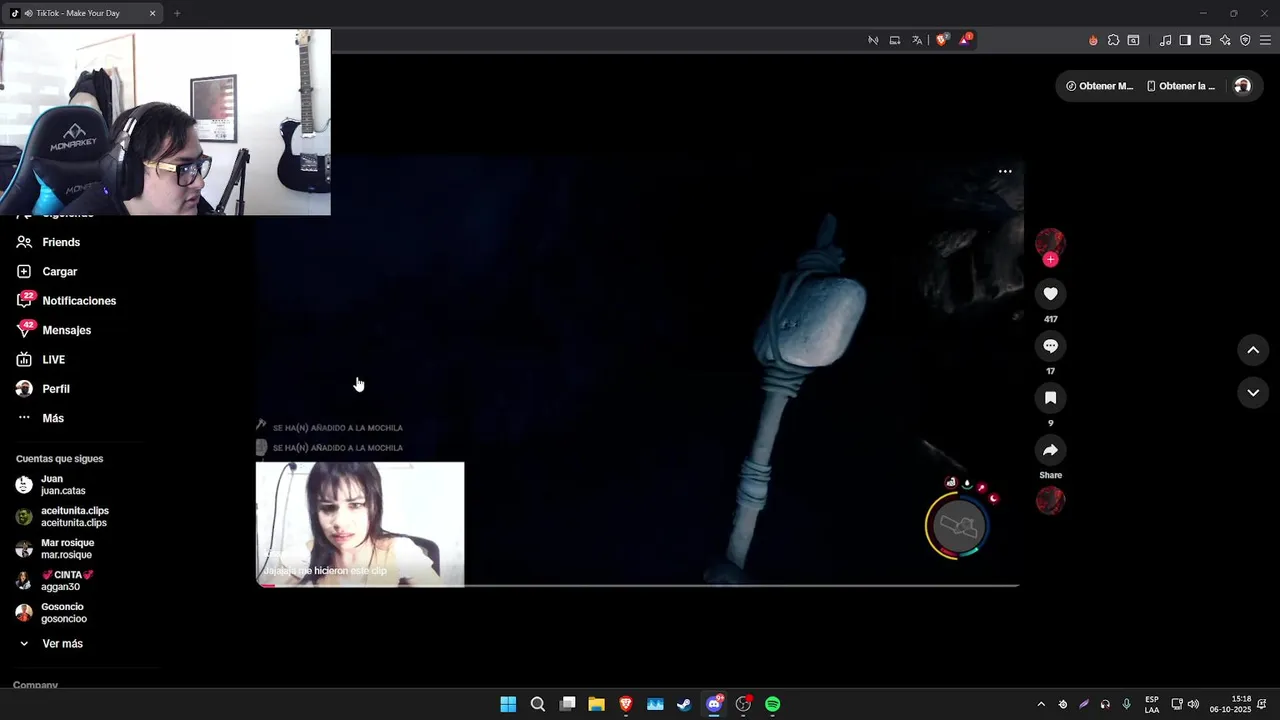Open Notificaciones in the sidebar
Screen dimensions: 1280x720
tap(66, 301)
